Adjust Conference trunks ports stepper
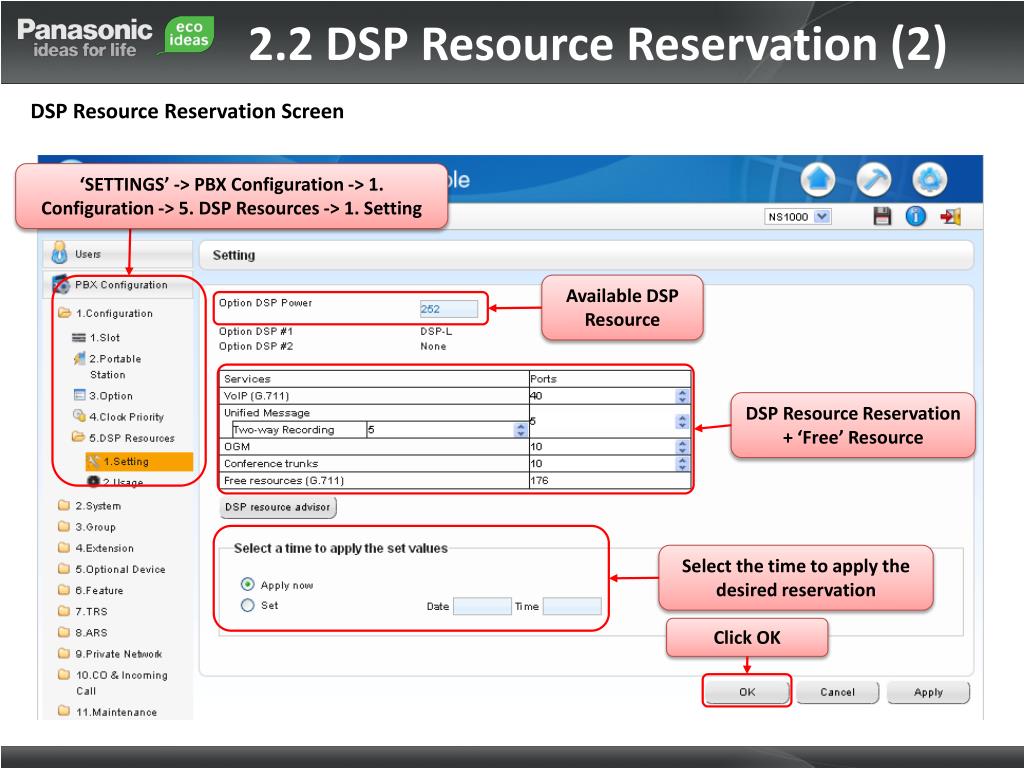The image size is (1024, 768). pyautogui.click(x=682, y=464)
